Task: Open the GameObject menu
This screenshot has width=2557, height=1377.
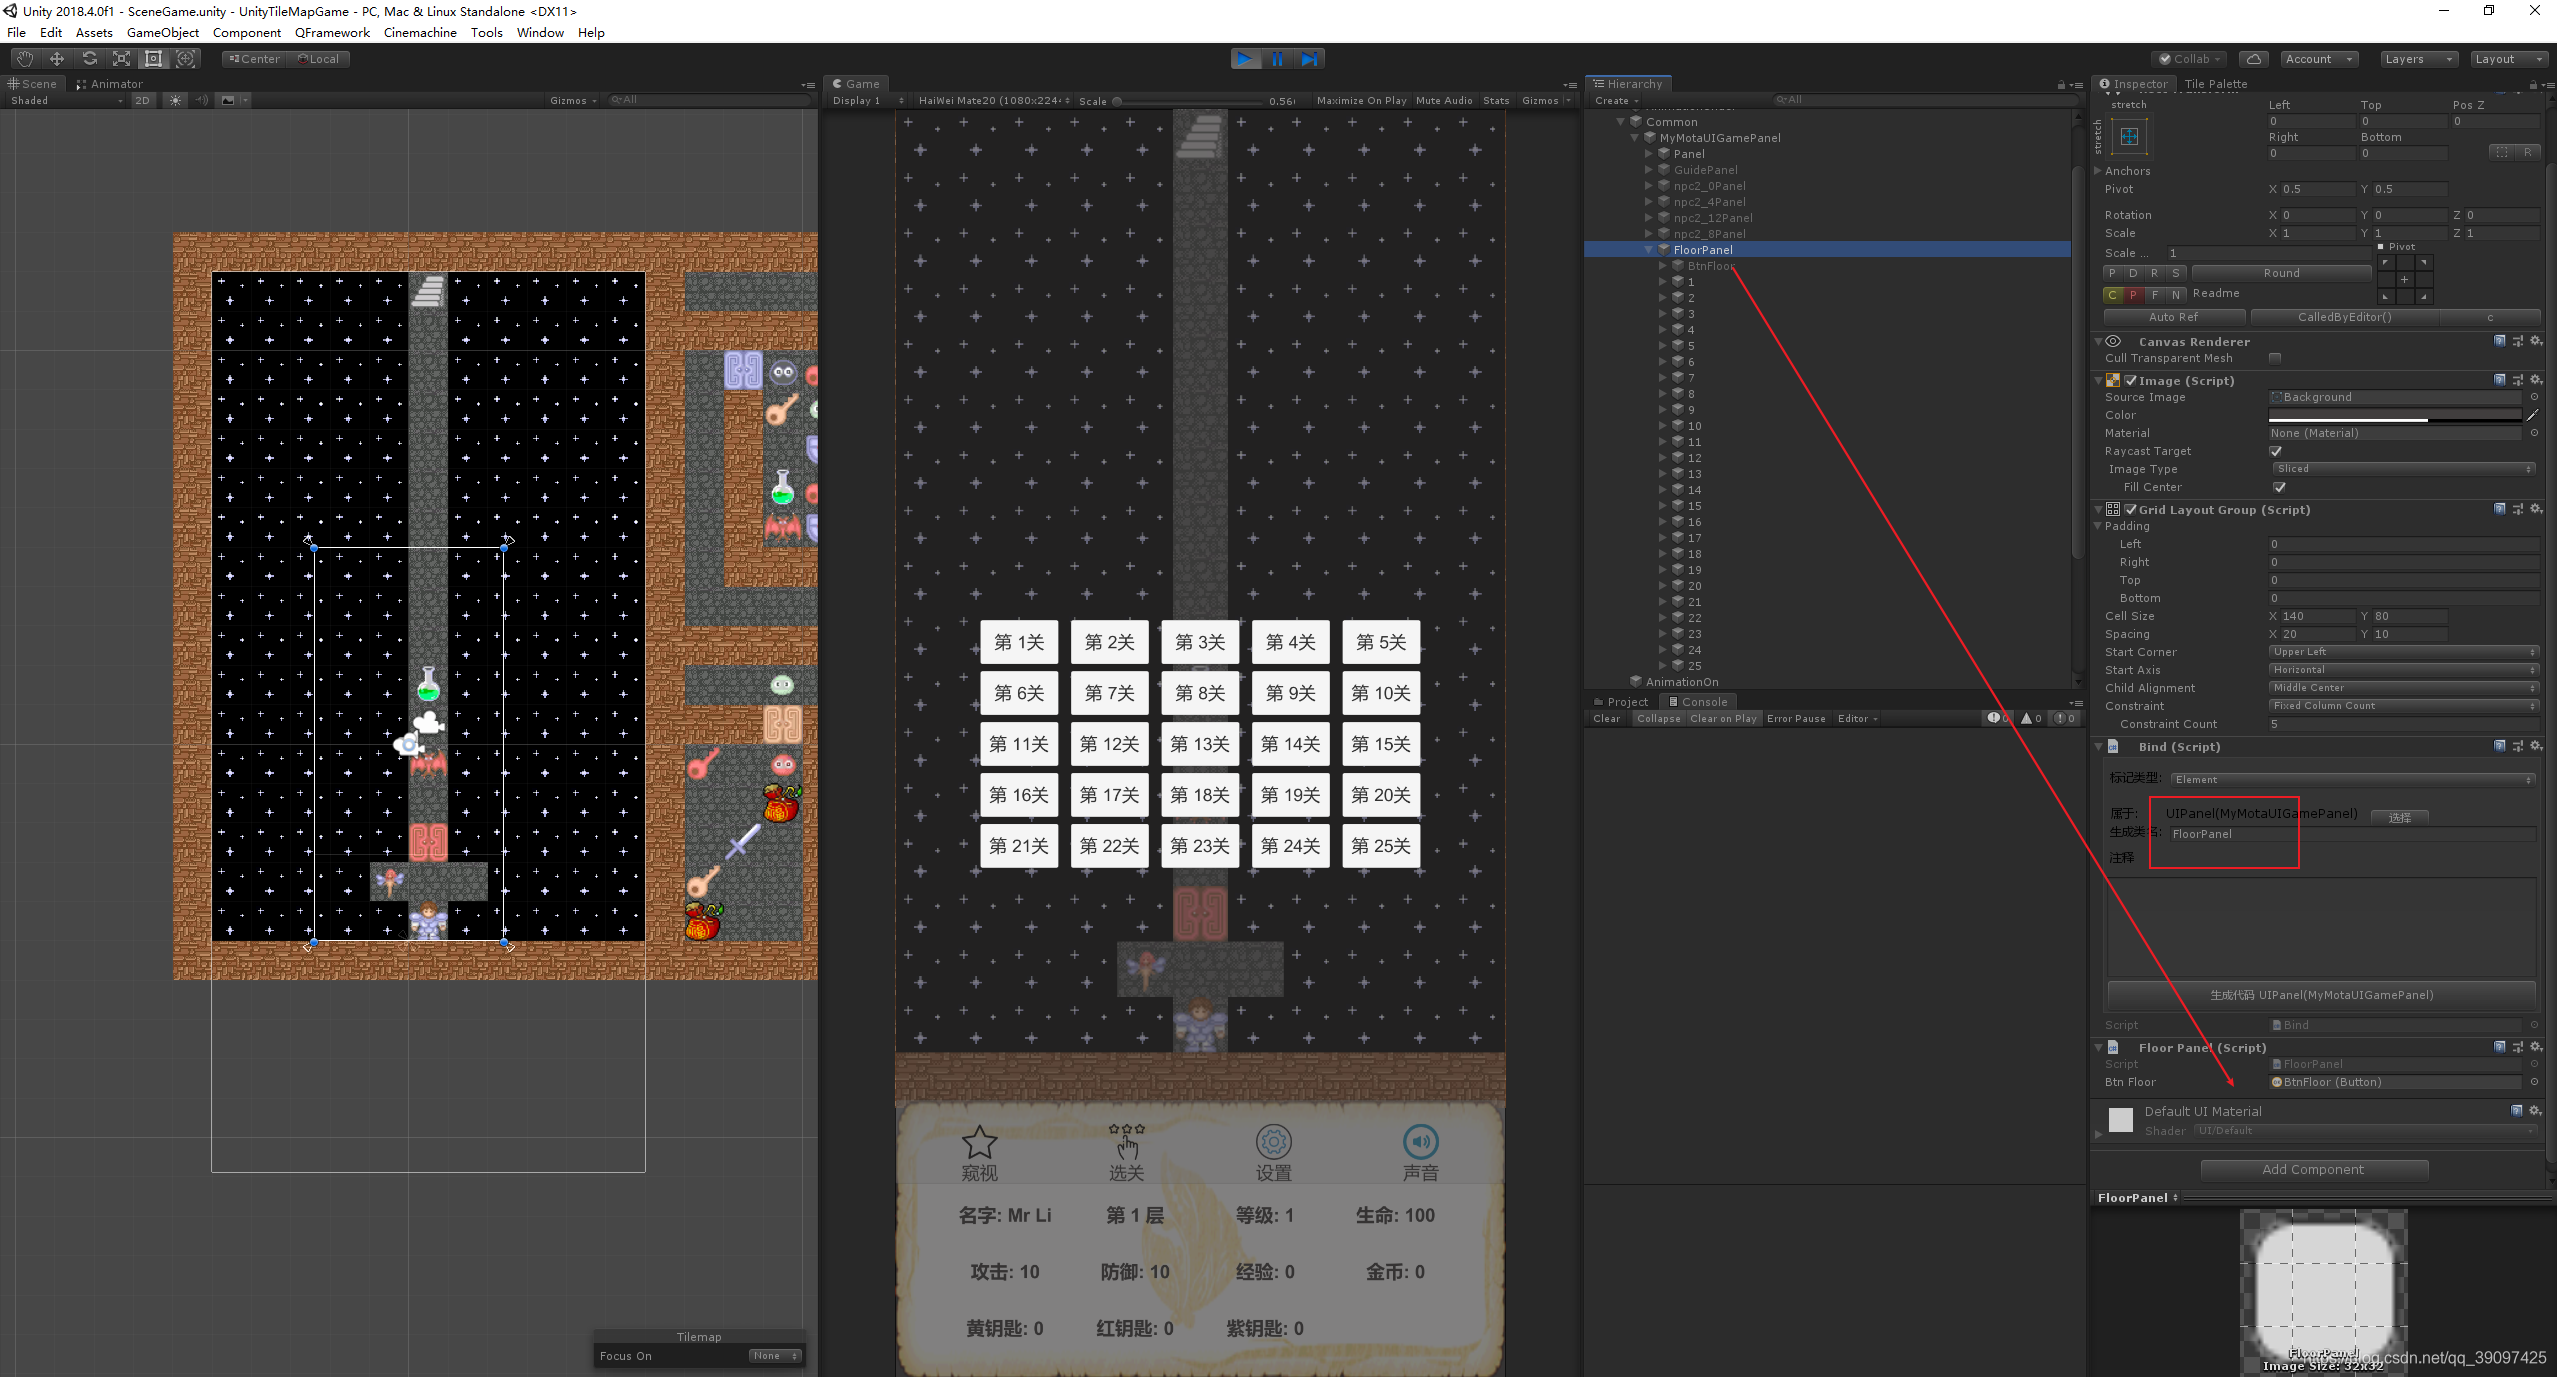Action: click(x=162, y=32)
